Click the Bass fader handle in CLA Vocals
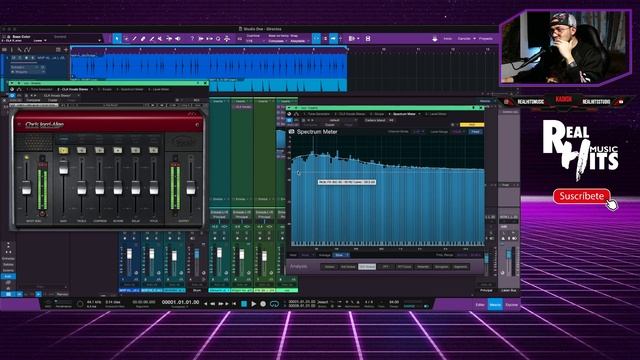The image size is (640, 360). (x=63, y=167)
